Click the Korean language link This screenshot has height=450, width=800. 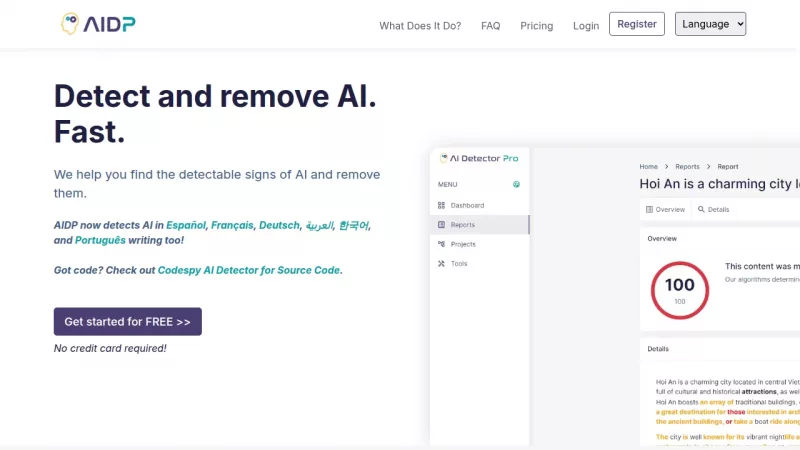point(354,225)
